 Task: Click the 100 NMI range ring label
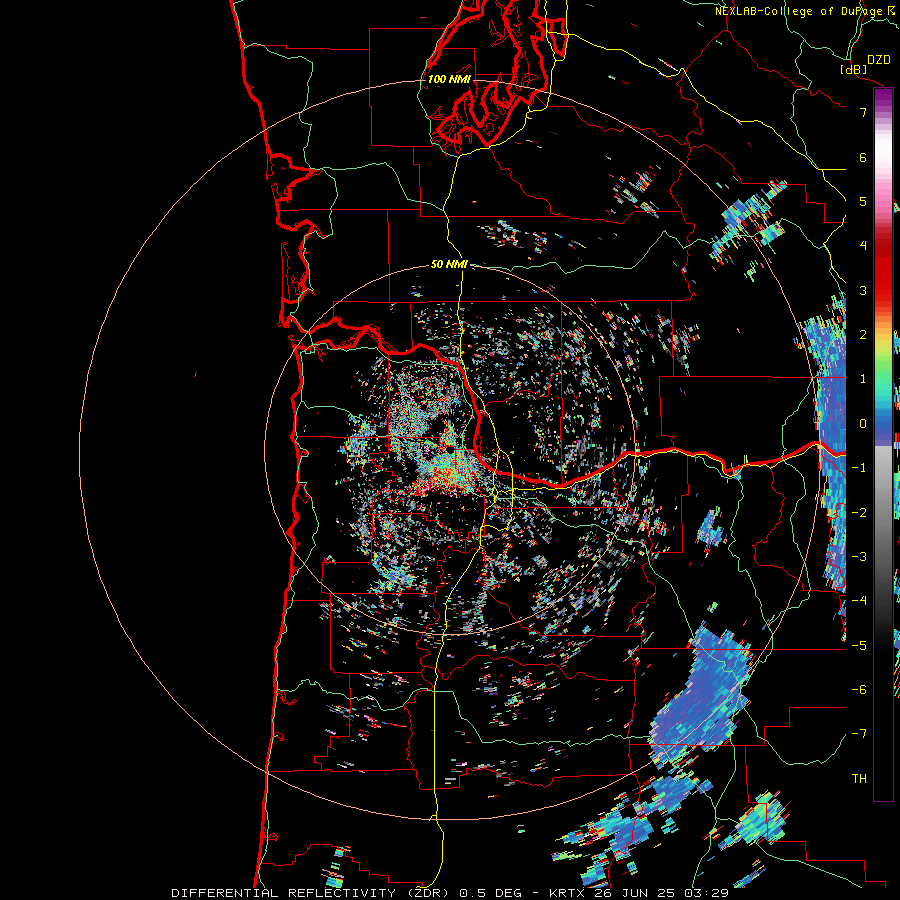pyautogui.click(x=449, y=79)
